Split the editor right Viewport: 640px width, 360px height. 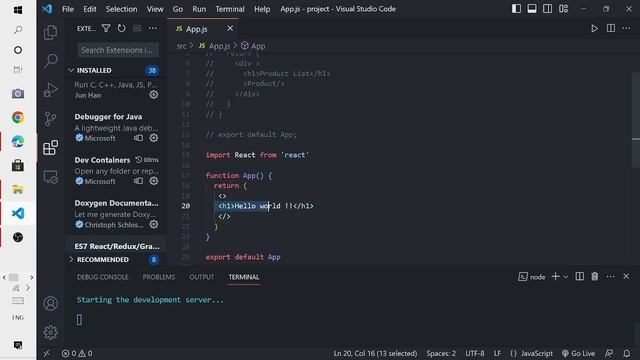pyautogui.click(x=611, y=28)
